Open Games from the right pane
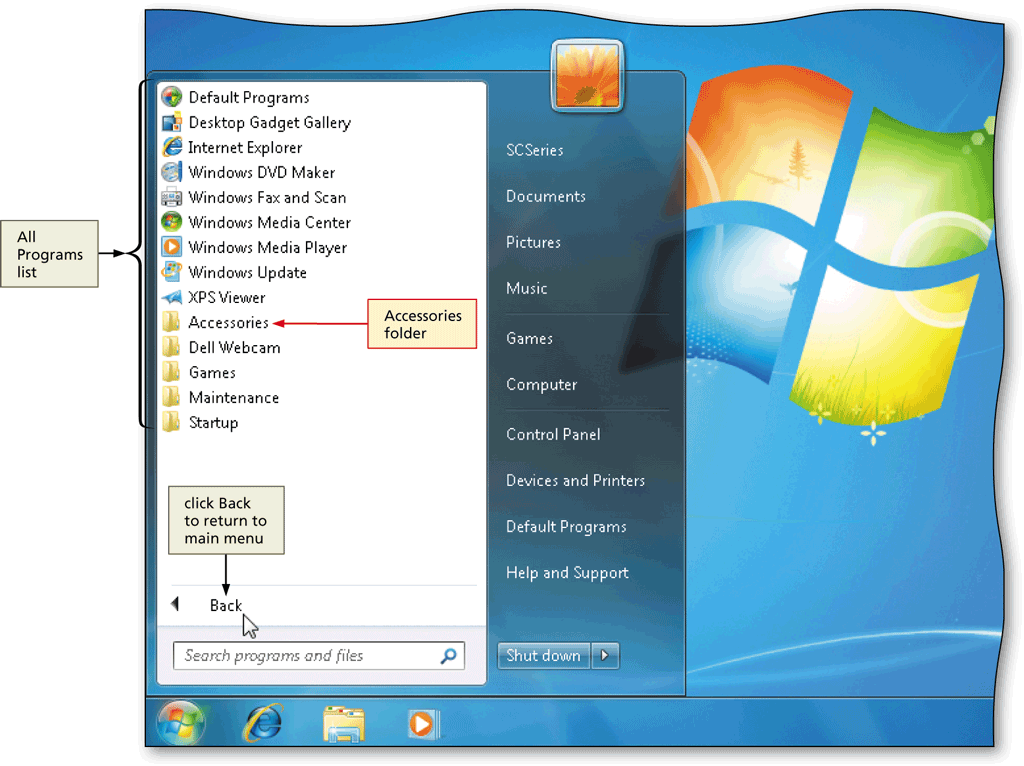Image resolution: width=1024 pixels, height=766 pixels. 530,338
